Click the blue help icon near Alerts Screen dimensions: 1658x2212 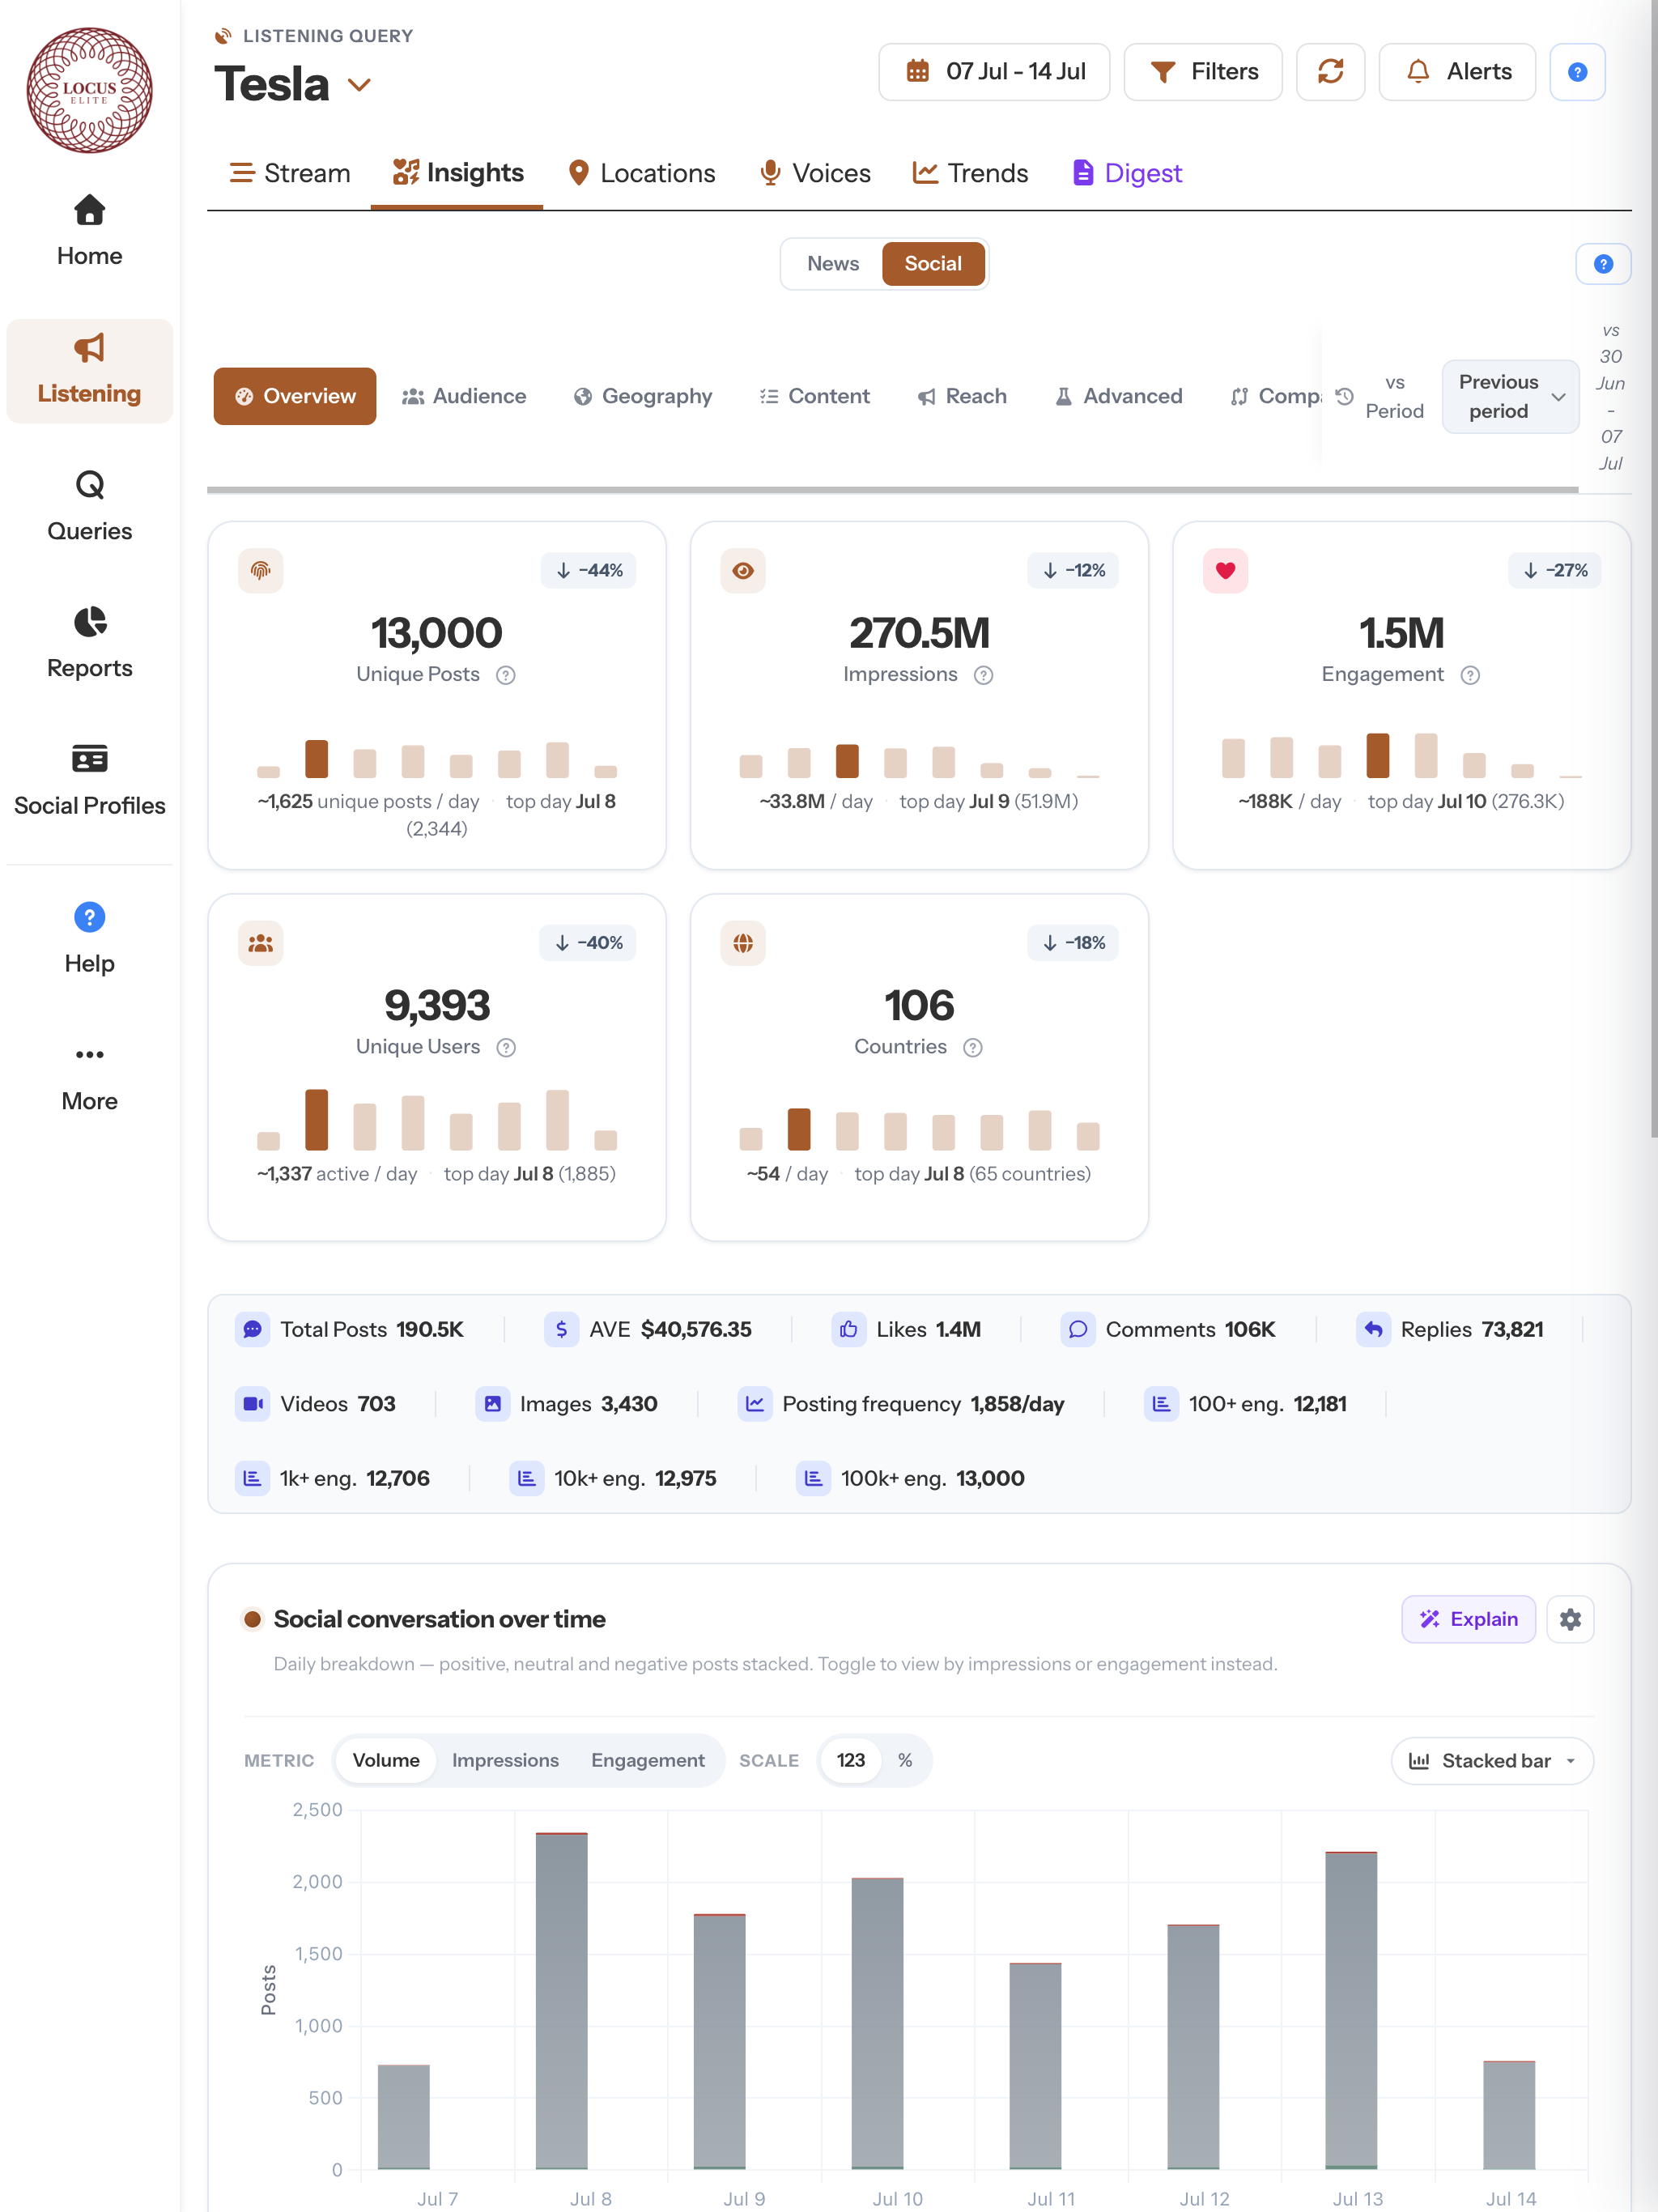(x=1577, y=72)
